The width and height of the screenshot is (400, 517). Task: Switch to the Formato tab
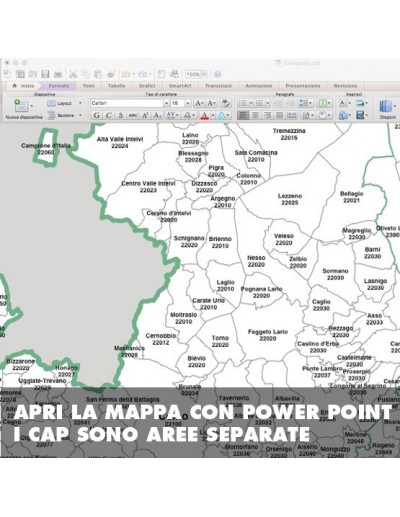(59, 86)
